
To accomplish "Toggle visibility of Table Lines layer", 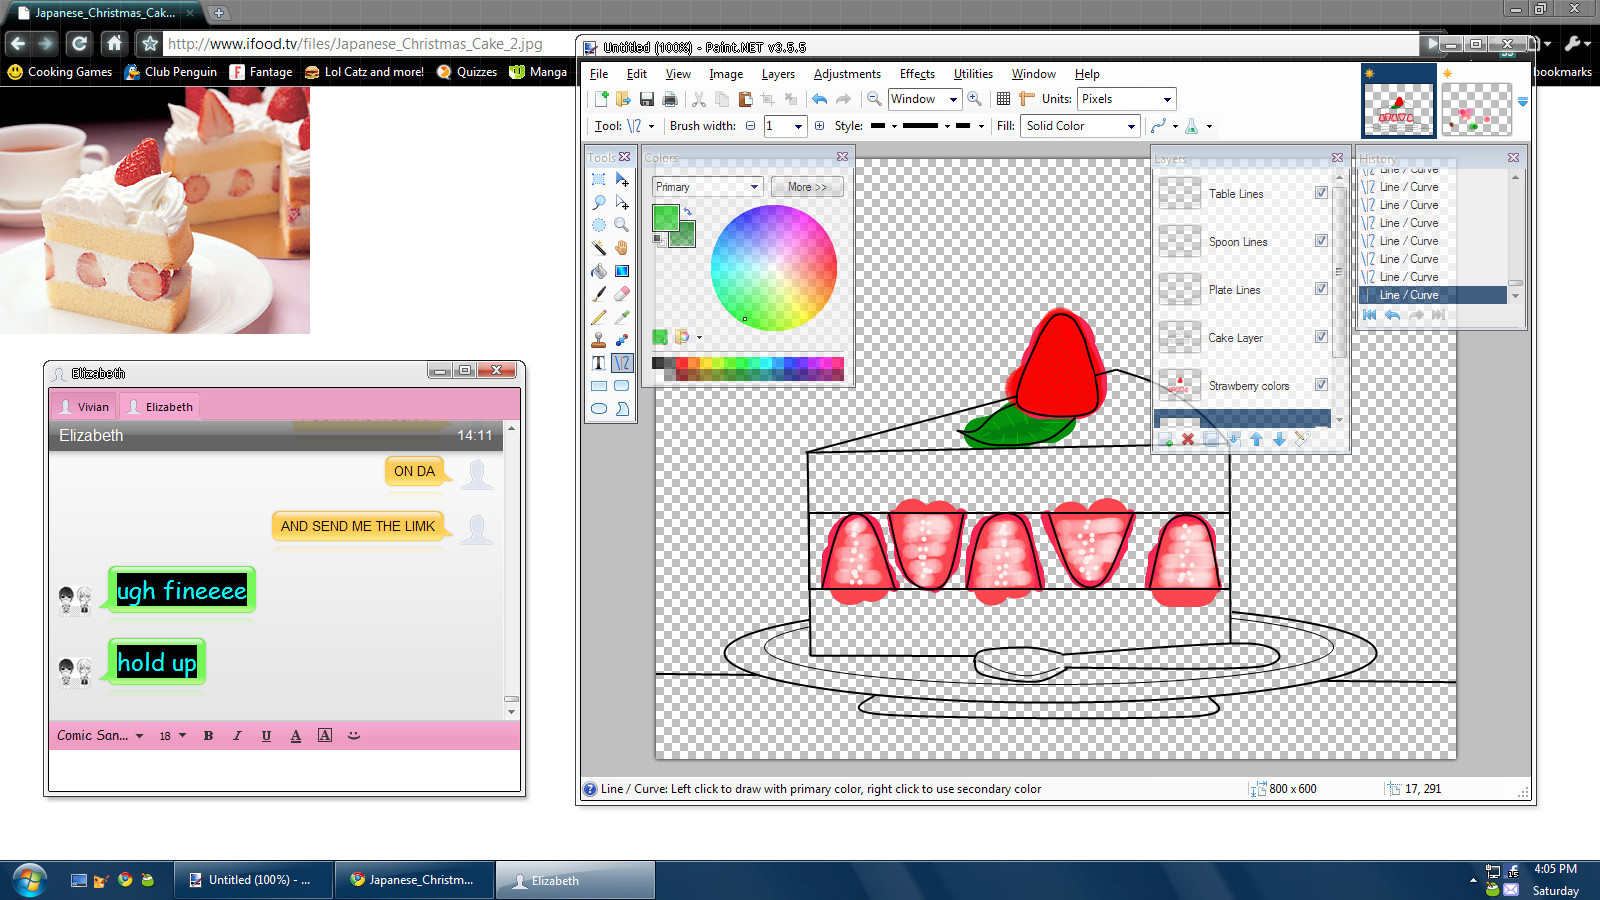I will click(1321, 193).
